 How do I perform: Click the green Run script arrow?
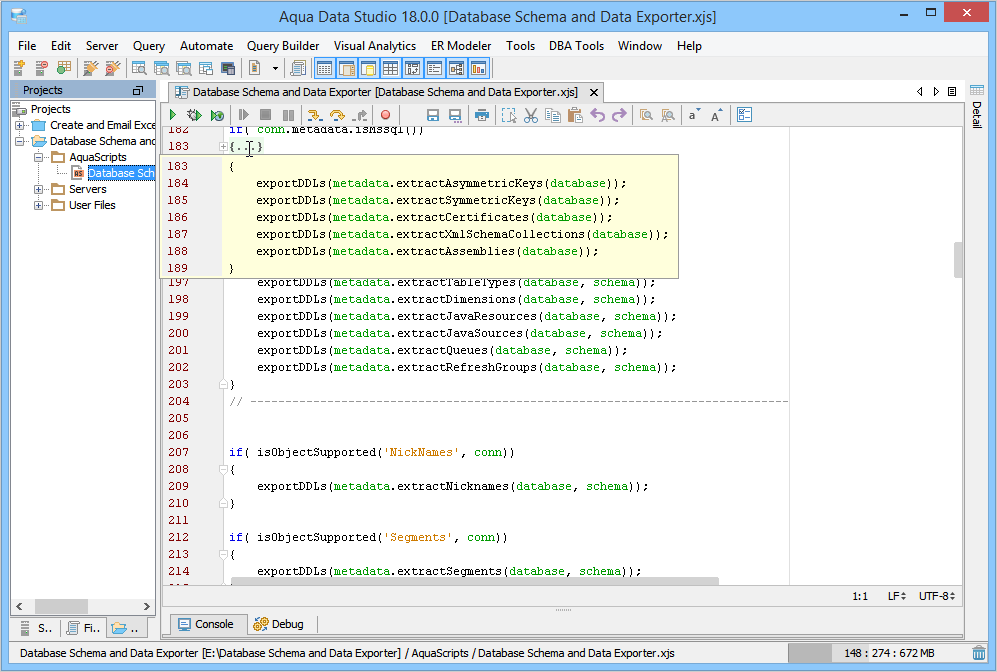(173, 115)
